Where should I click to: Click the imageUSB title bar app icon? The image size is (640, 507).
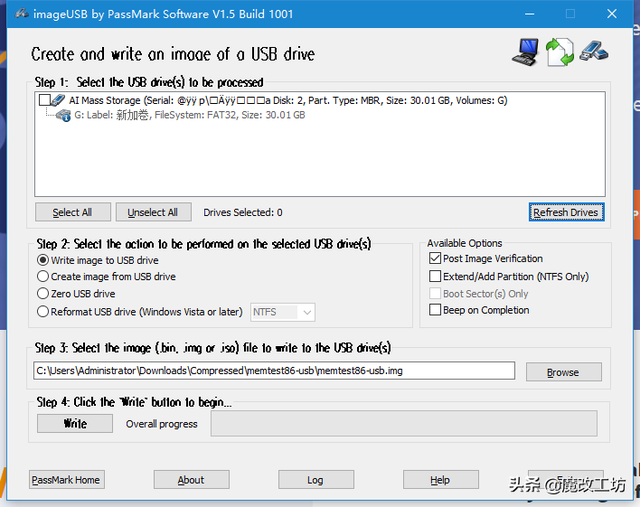click(22, 13)
